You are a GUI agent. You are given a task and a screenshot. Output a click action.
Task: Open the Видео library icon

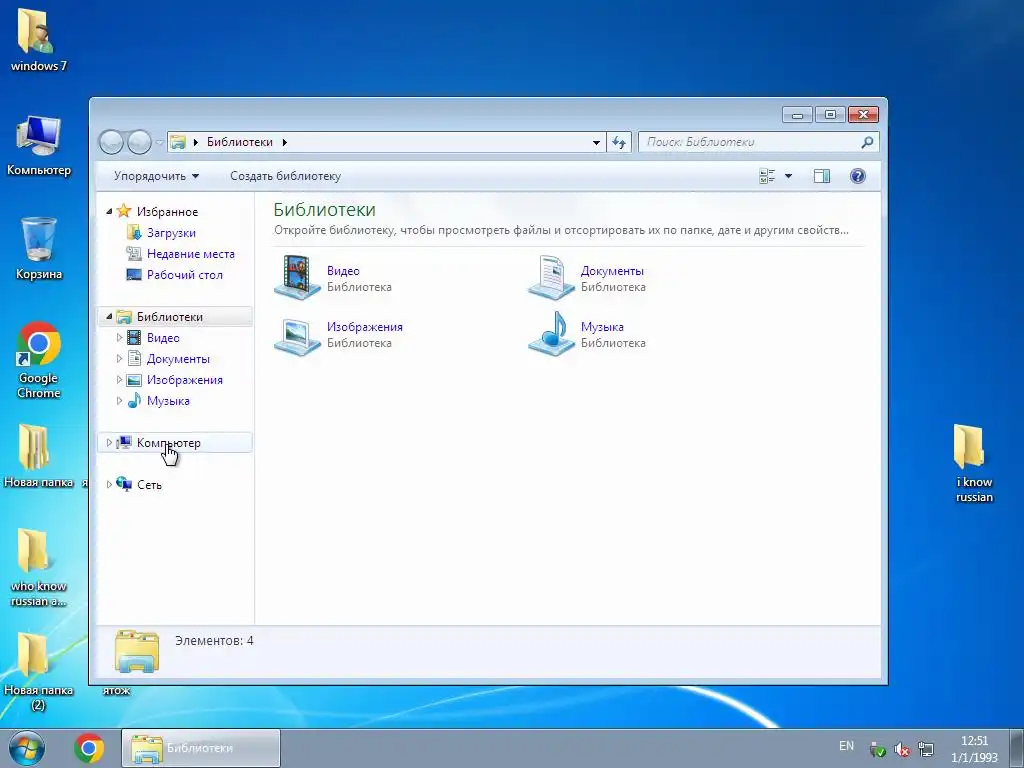297,277
